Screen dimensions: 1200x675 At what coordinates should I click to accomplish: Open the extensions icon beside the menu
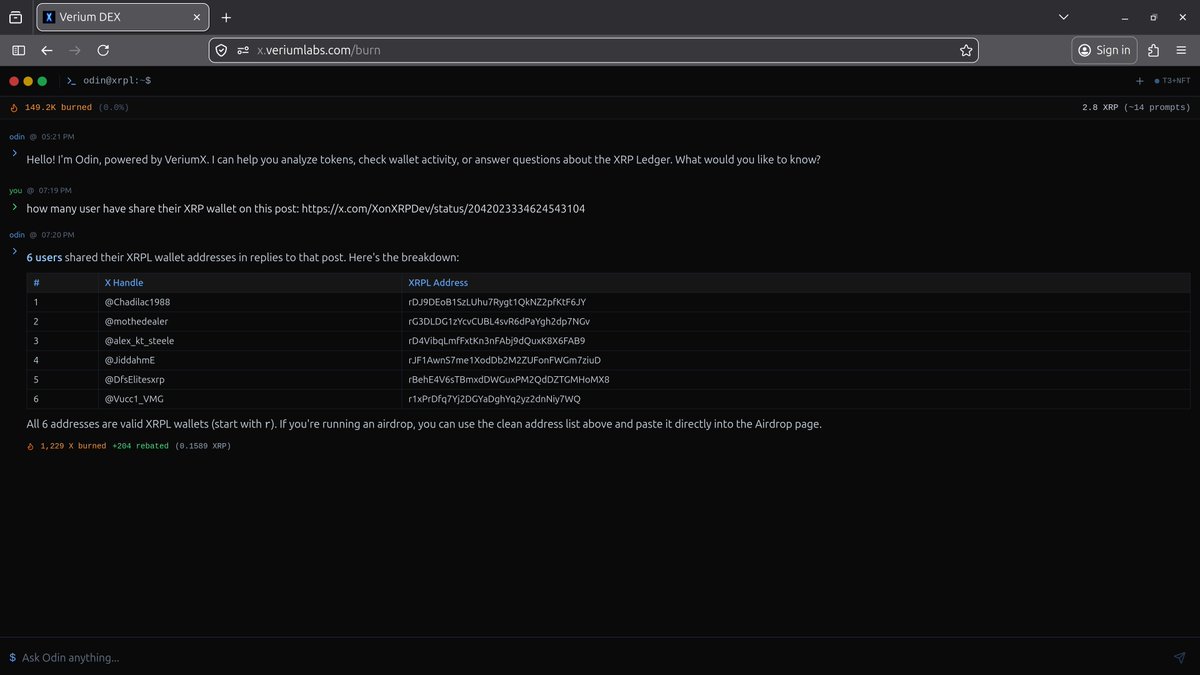[x=1153, y=49]
